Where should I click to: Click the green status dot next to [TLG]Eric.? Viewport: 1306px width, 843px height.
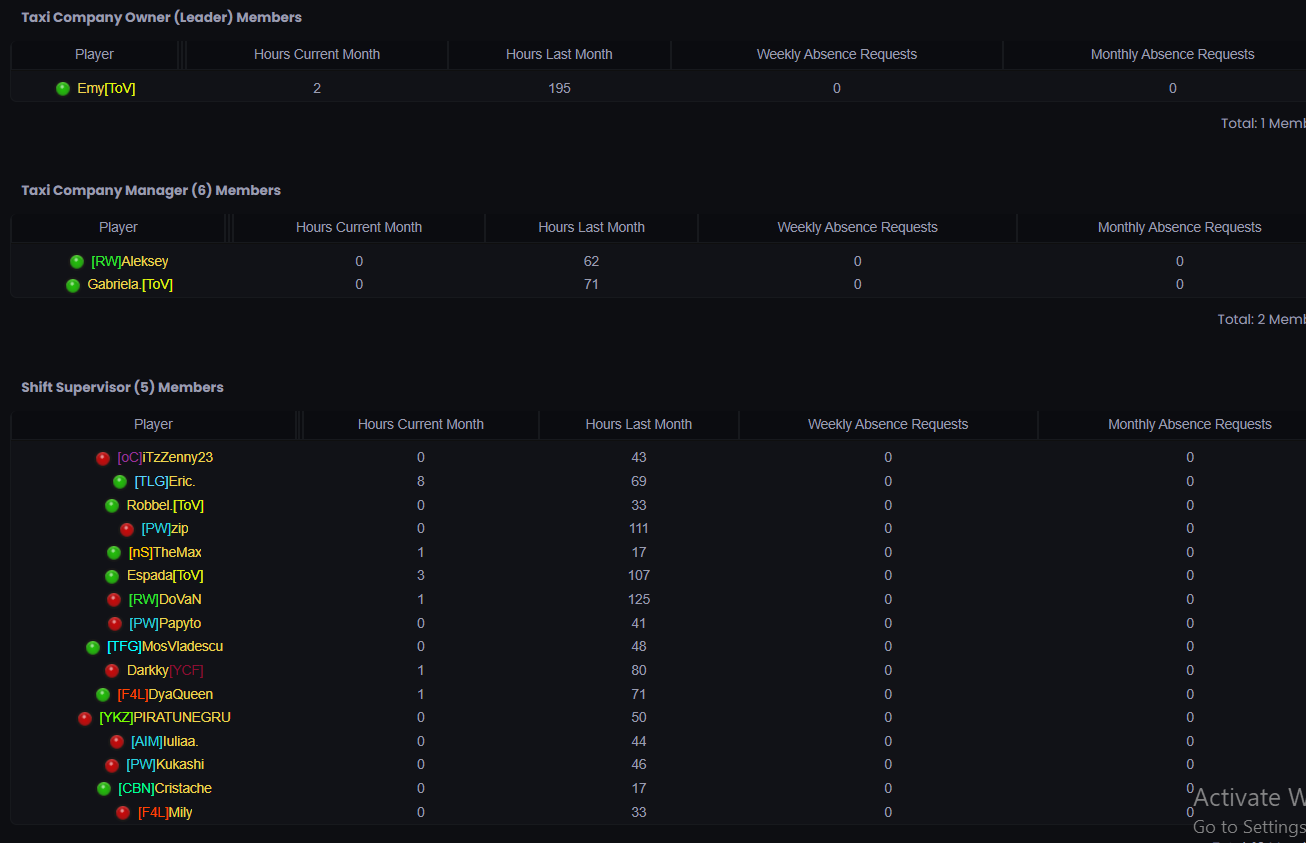(120, 482)
